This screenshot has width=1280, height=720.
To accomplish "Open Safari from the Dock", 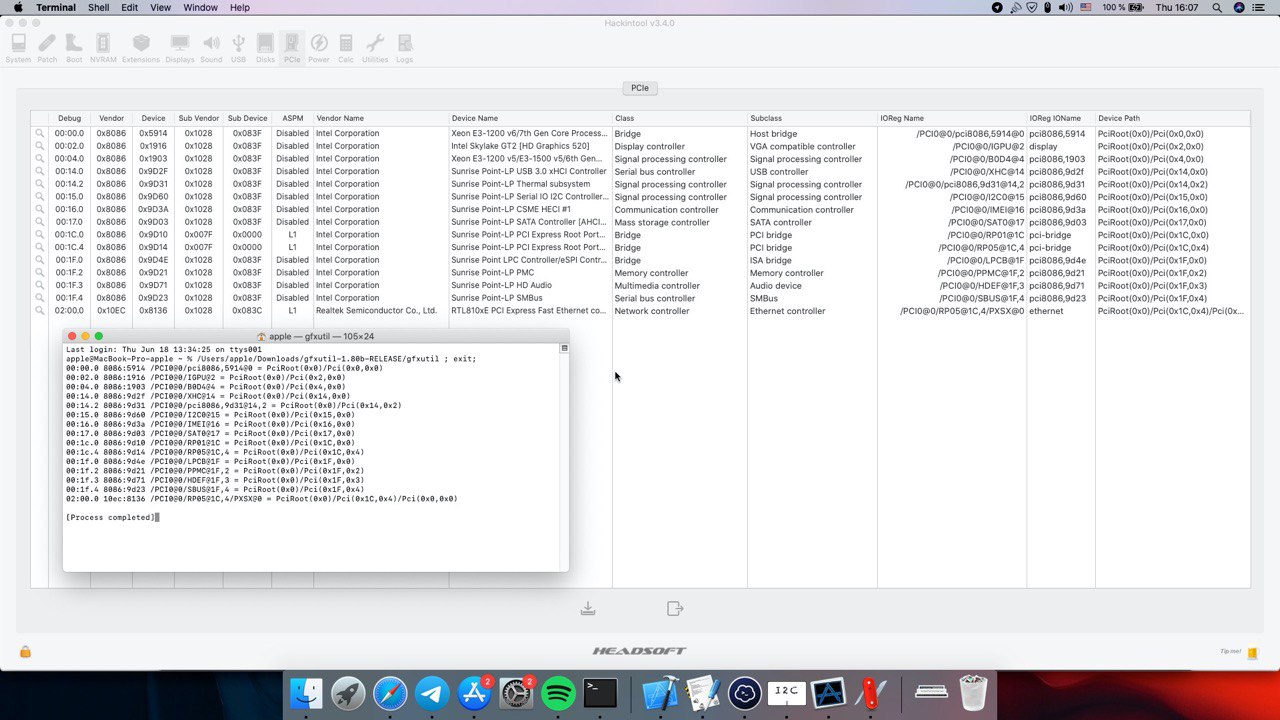I will pos(391,693).
